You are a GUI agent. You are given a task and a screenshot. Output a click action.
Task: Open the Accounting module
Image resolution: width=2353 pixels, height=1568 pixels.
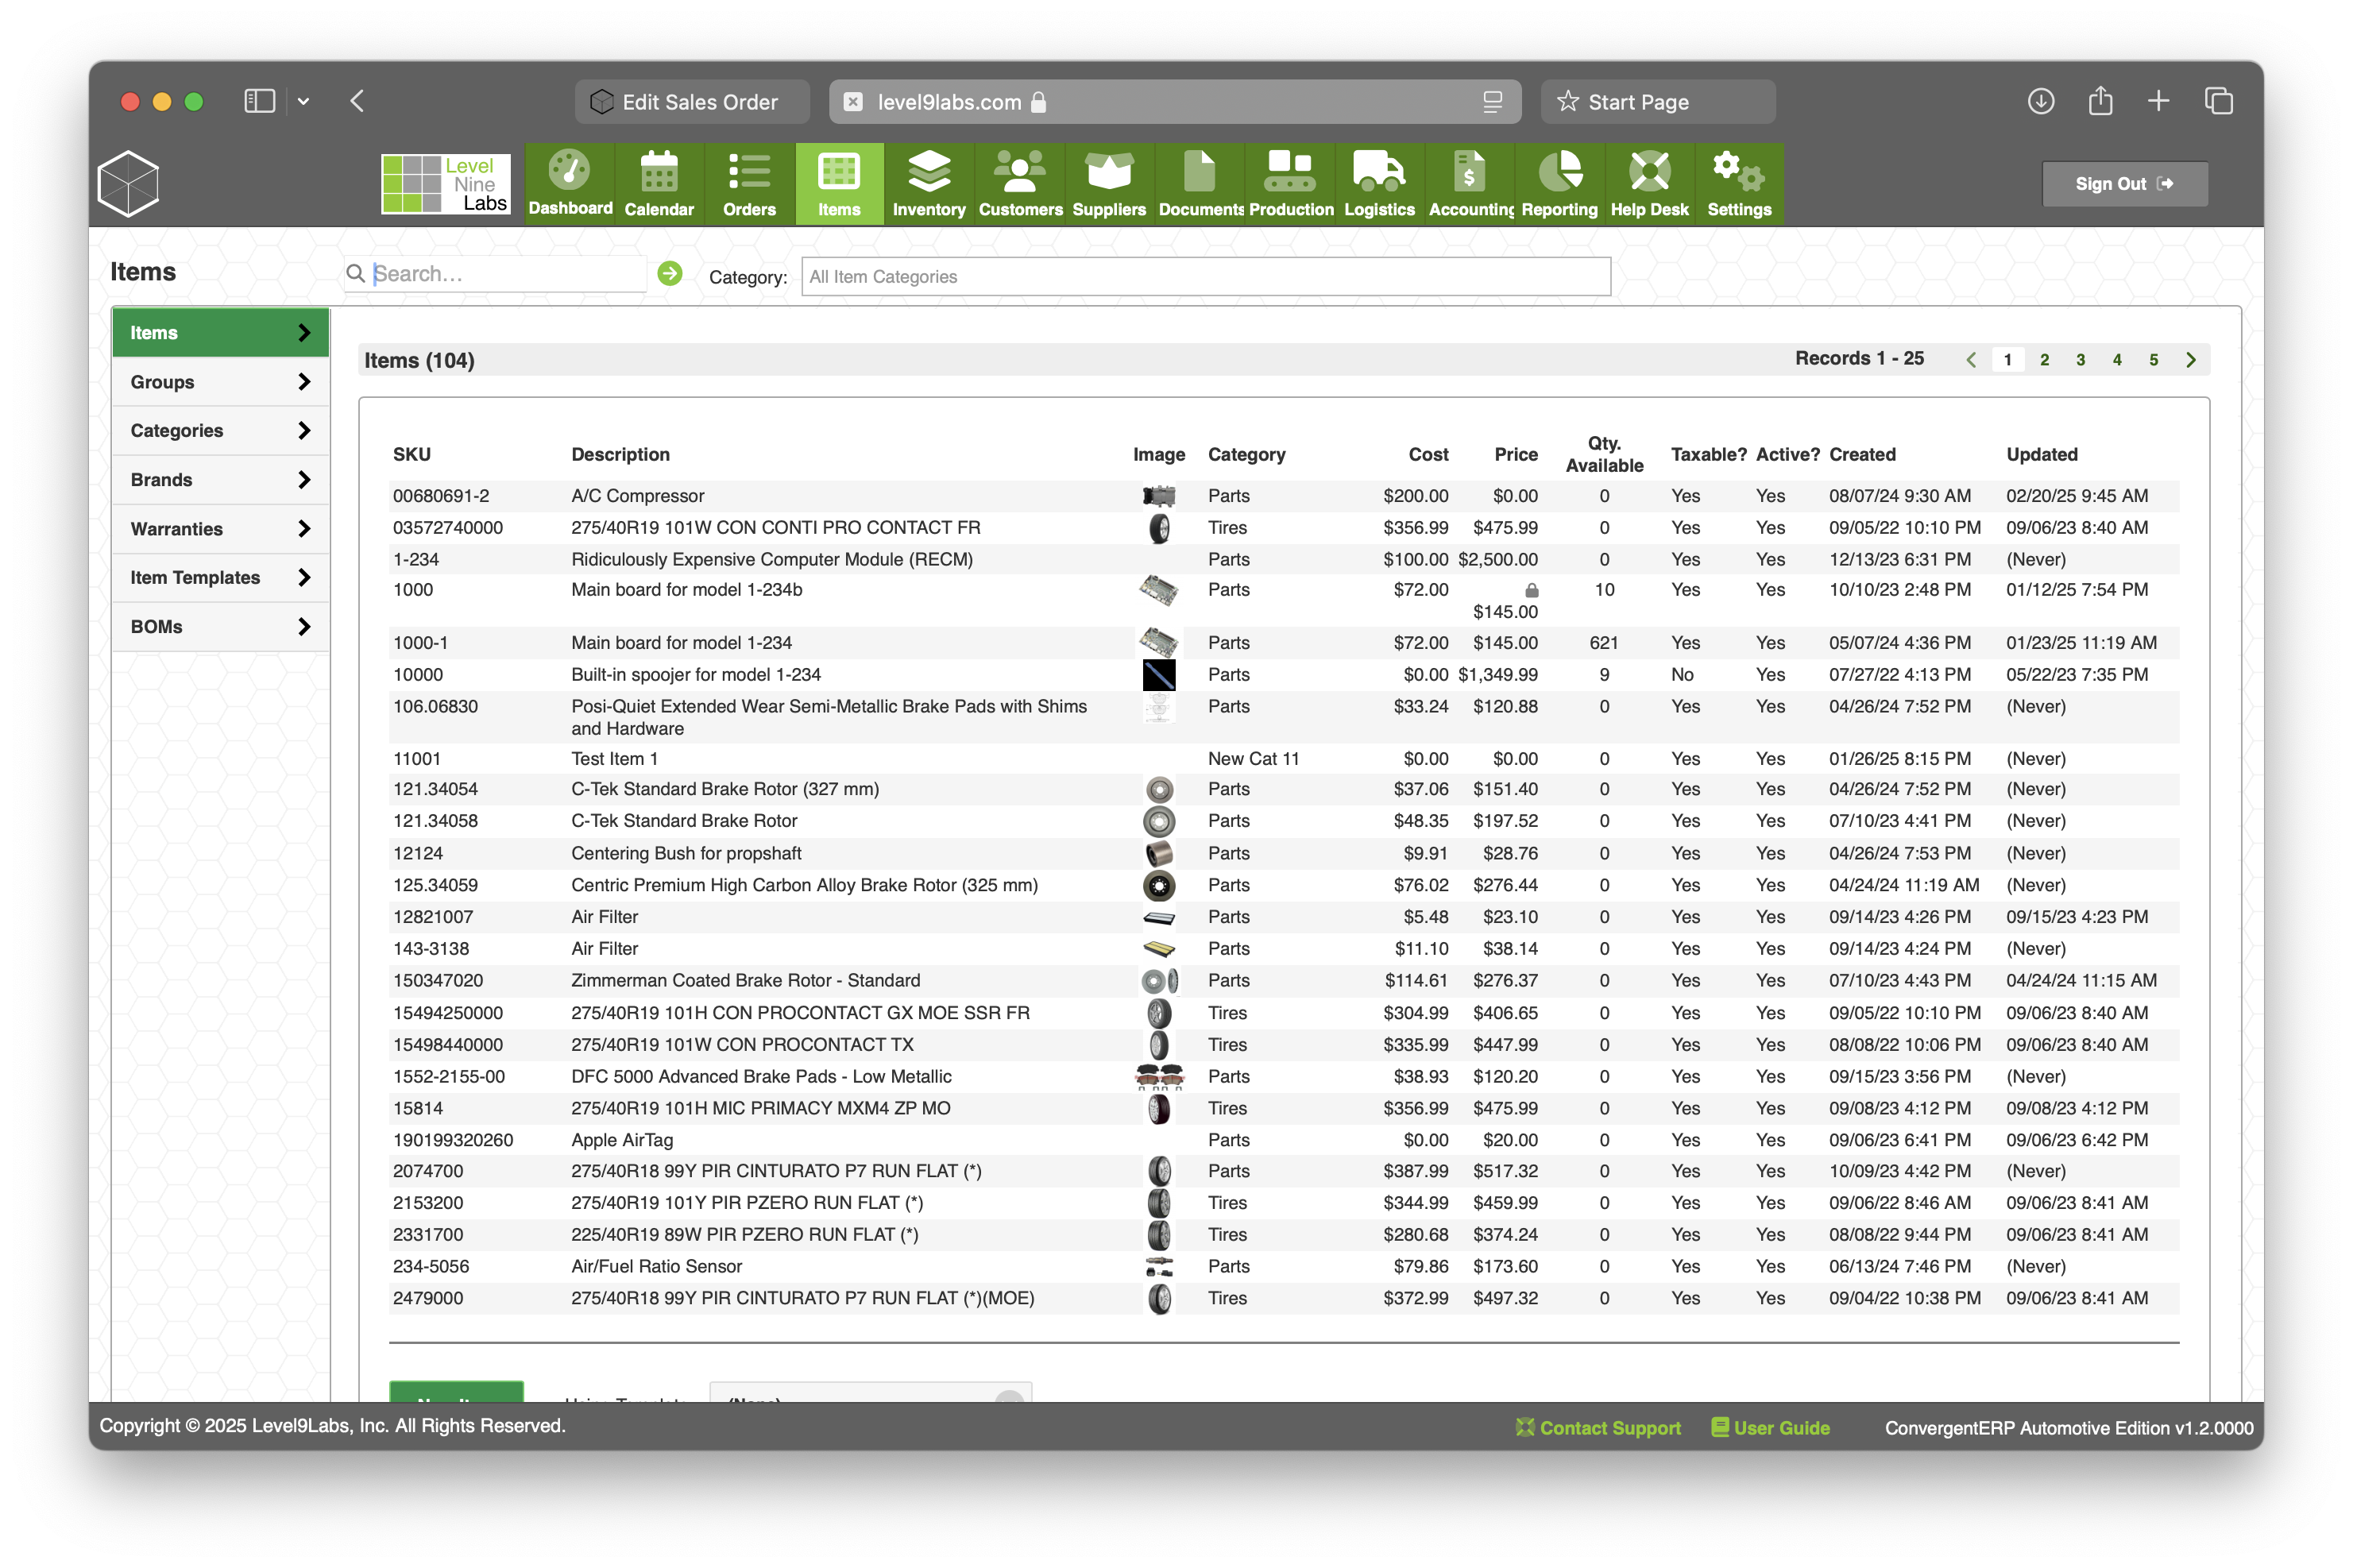coord(1469,183)
